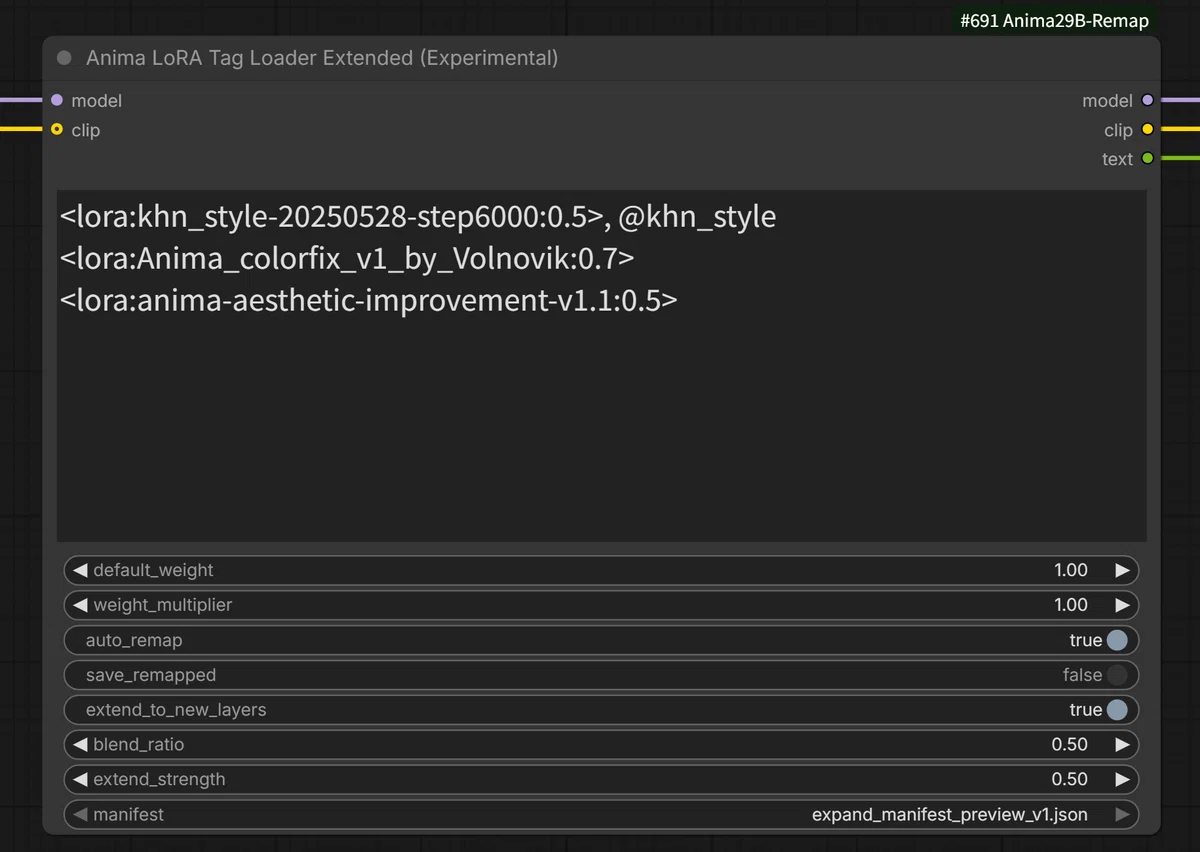This screenshot has width=1200, height=852.
Task: Click the #691 Anima29B-Remap badge
Action: pos(1054,20)
